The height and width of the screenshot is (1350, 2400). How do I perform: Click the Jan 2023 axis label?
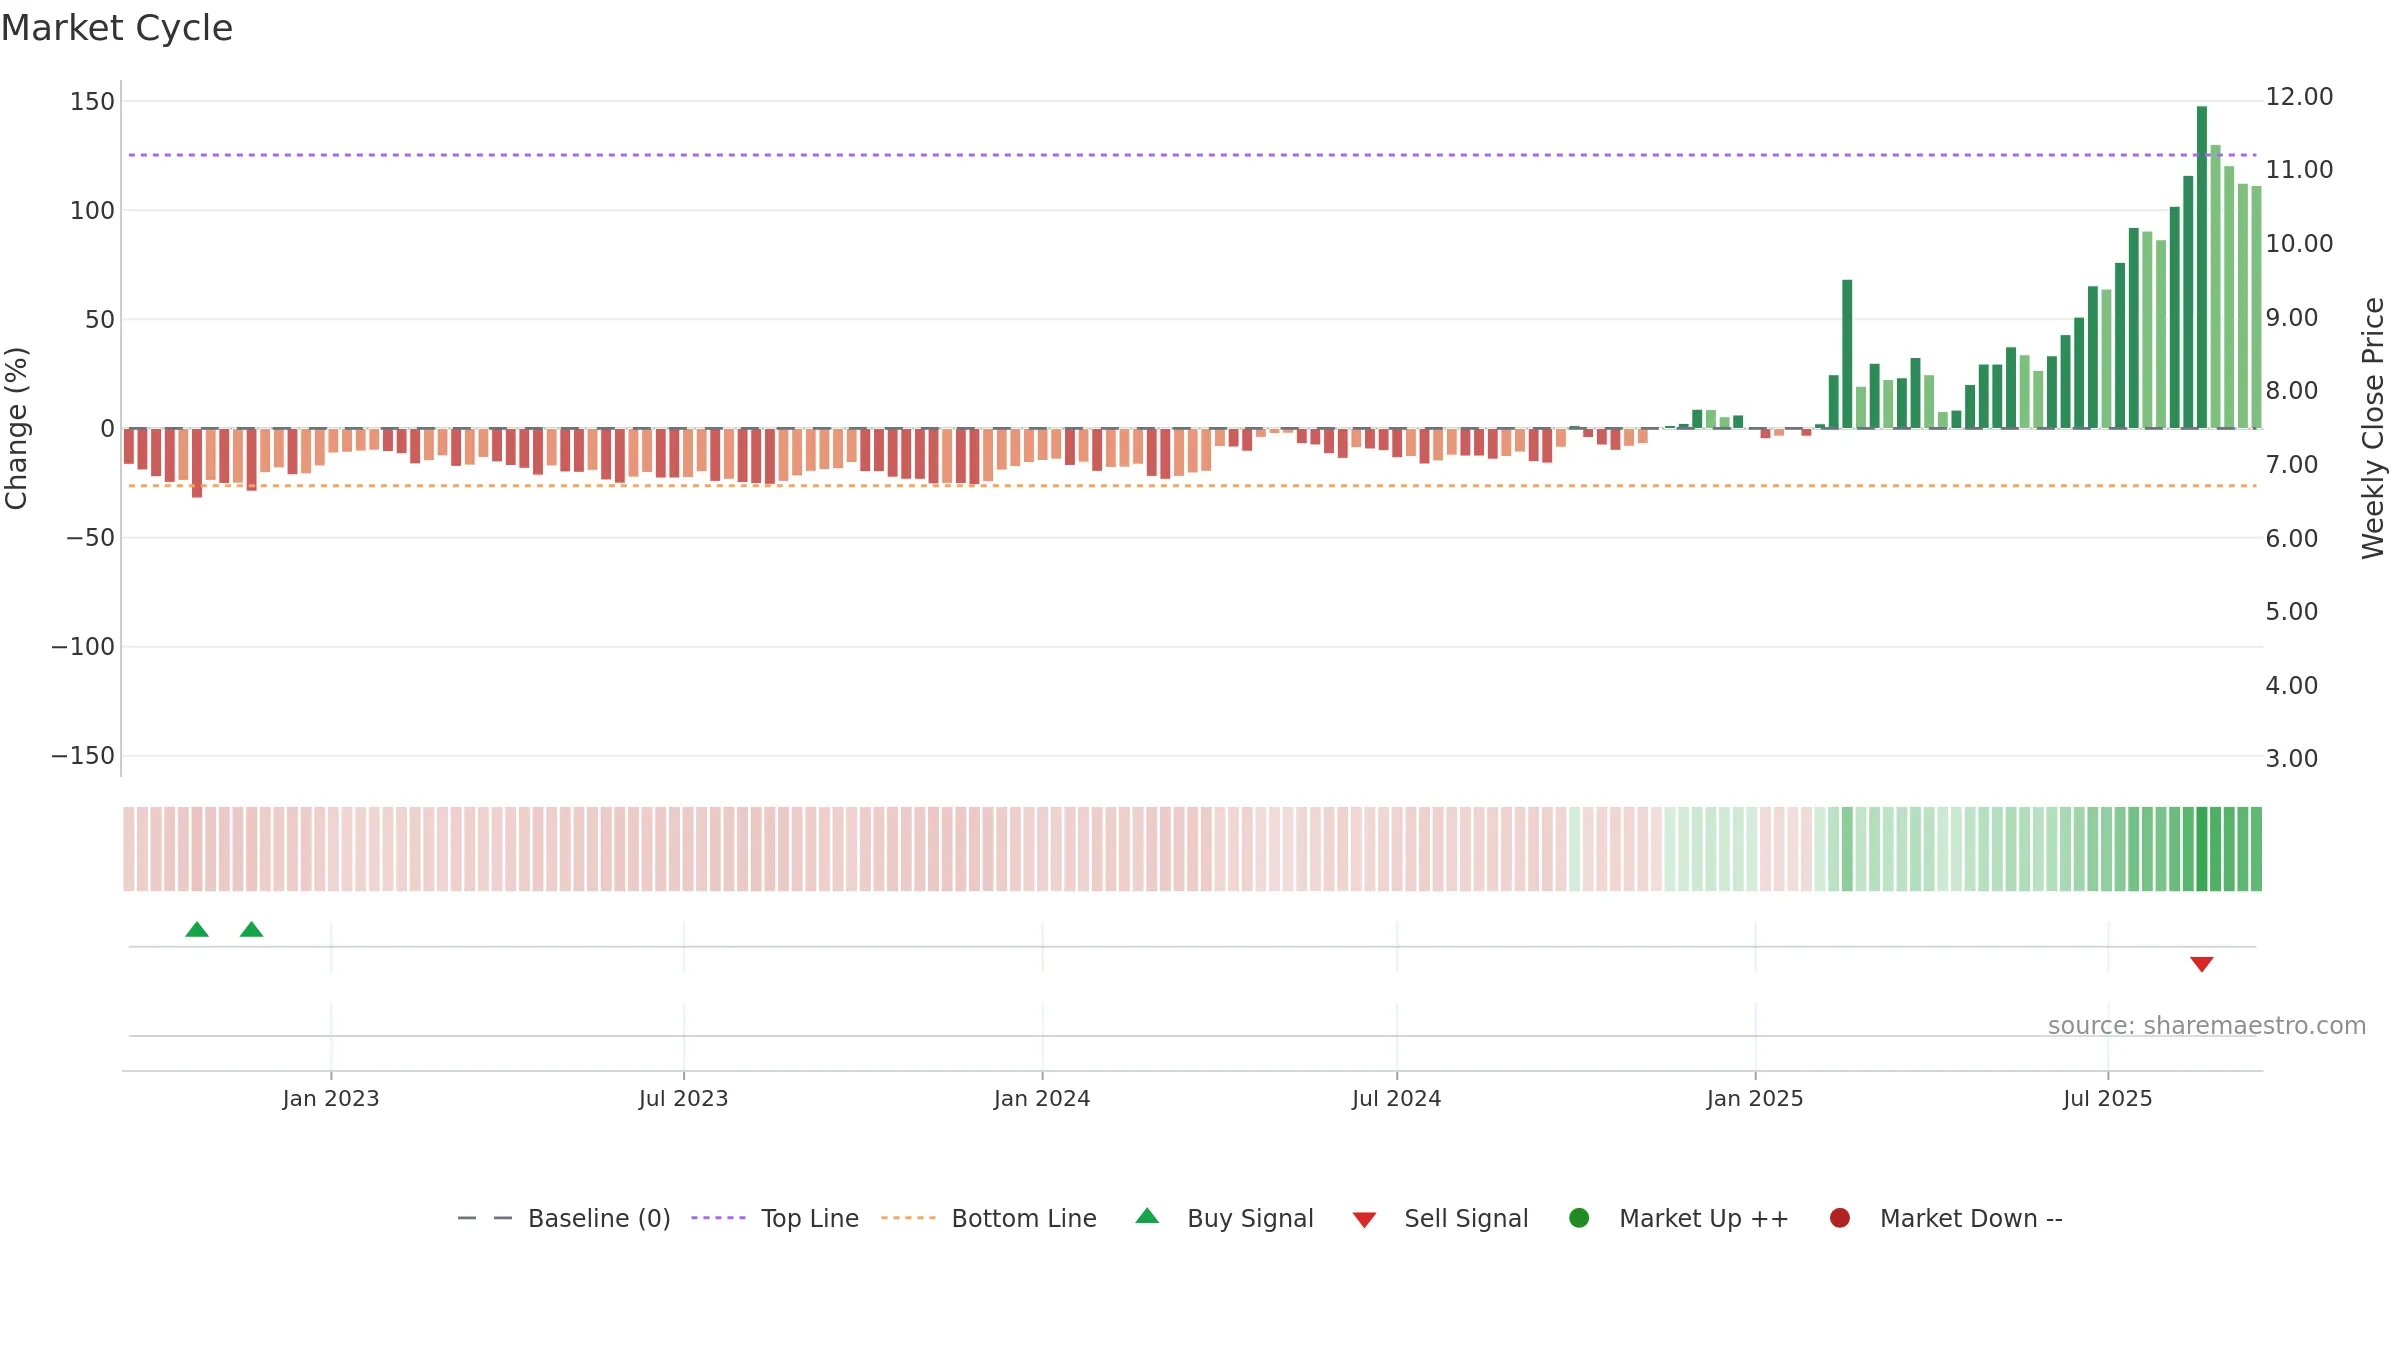(331, 1099)
